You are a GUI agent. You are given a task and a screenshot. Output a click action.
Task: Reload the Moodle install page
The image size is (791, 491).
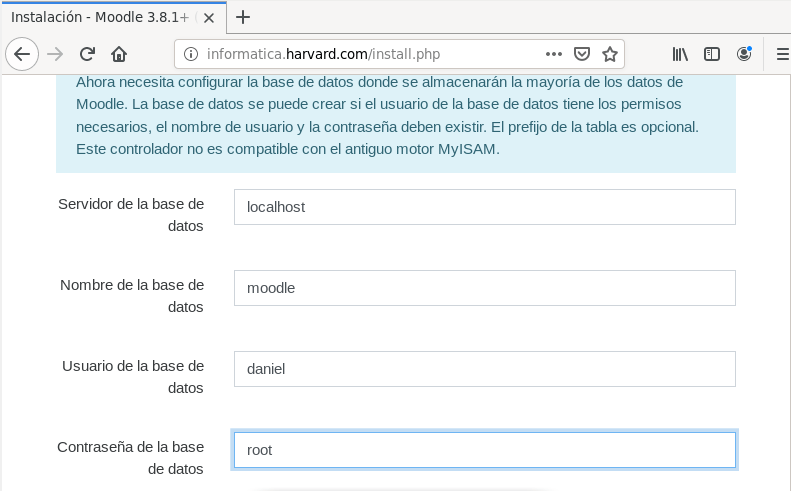pos(87,54)
